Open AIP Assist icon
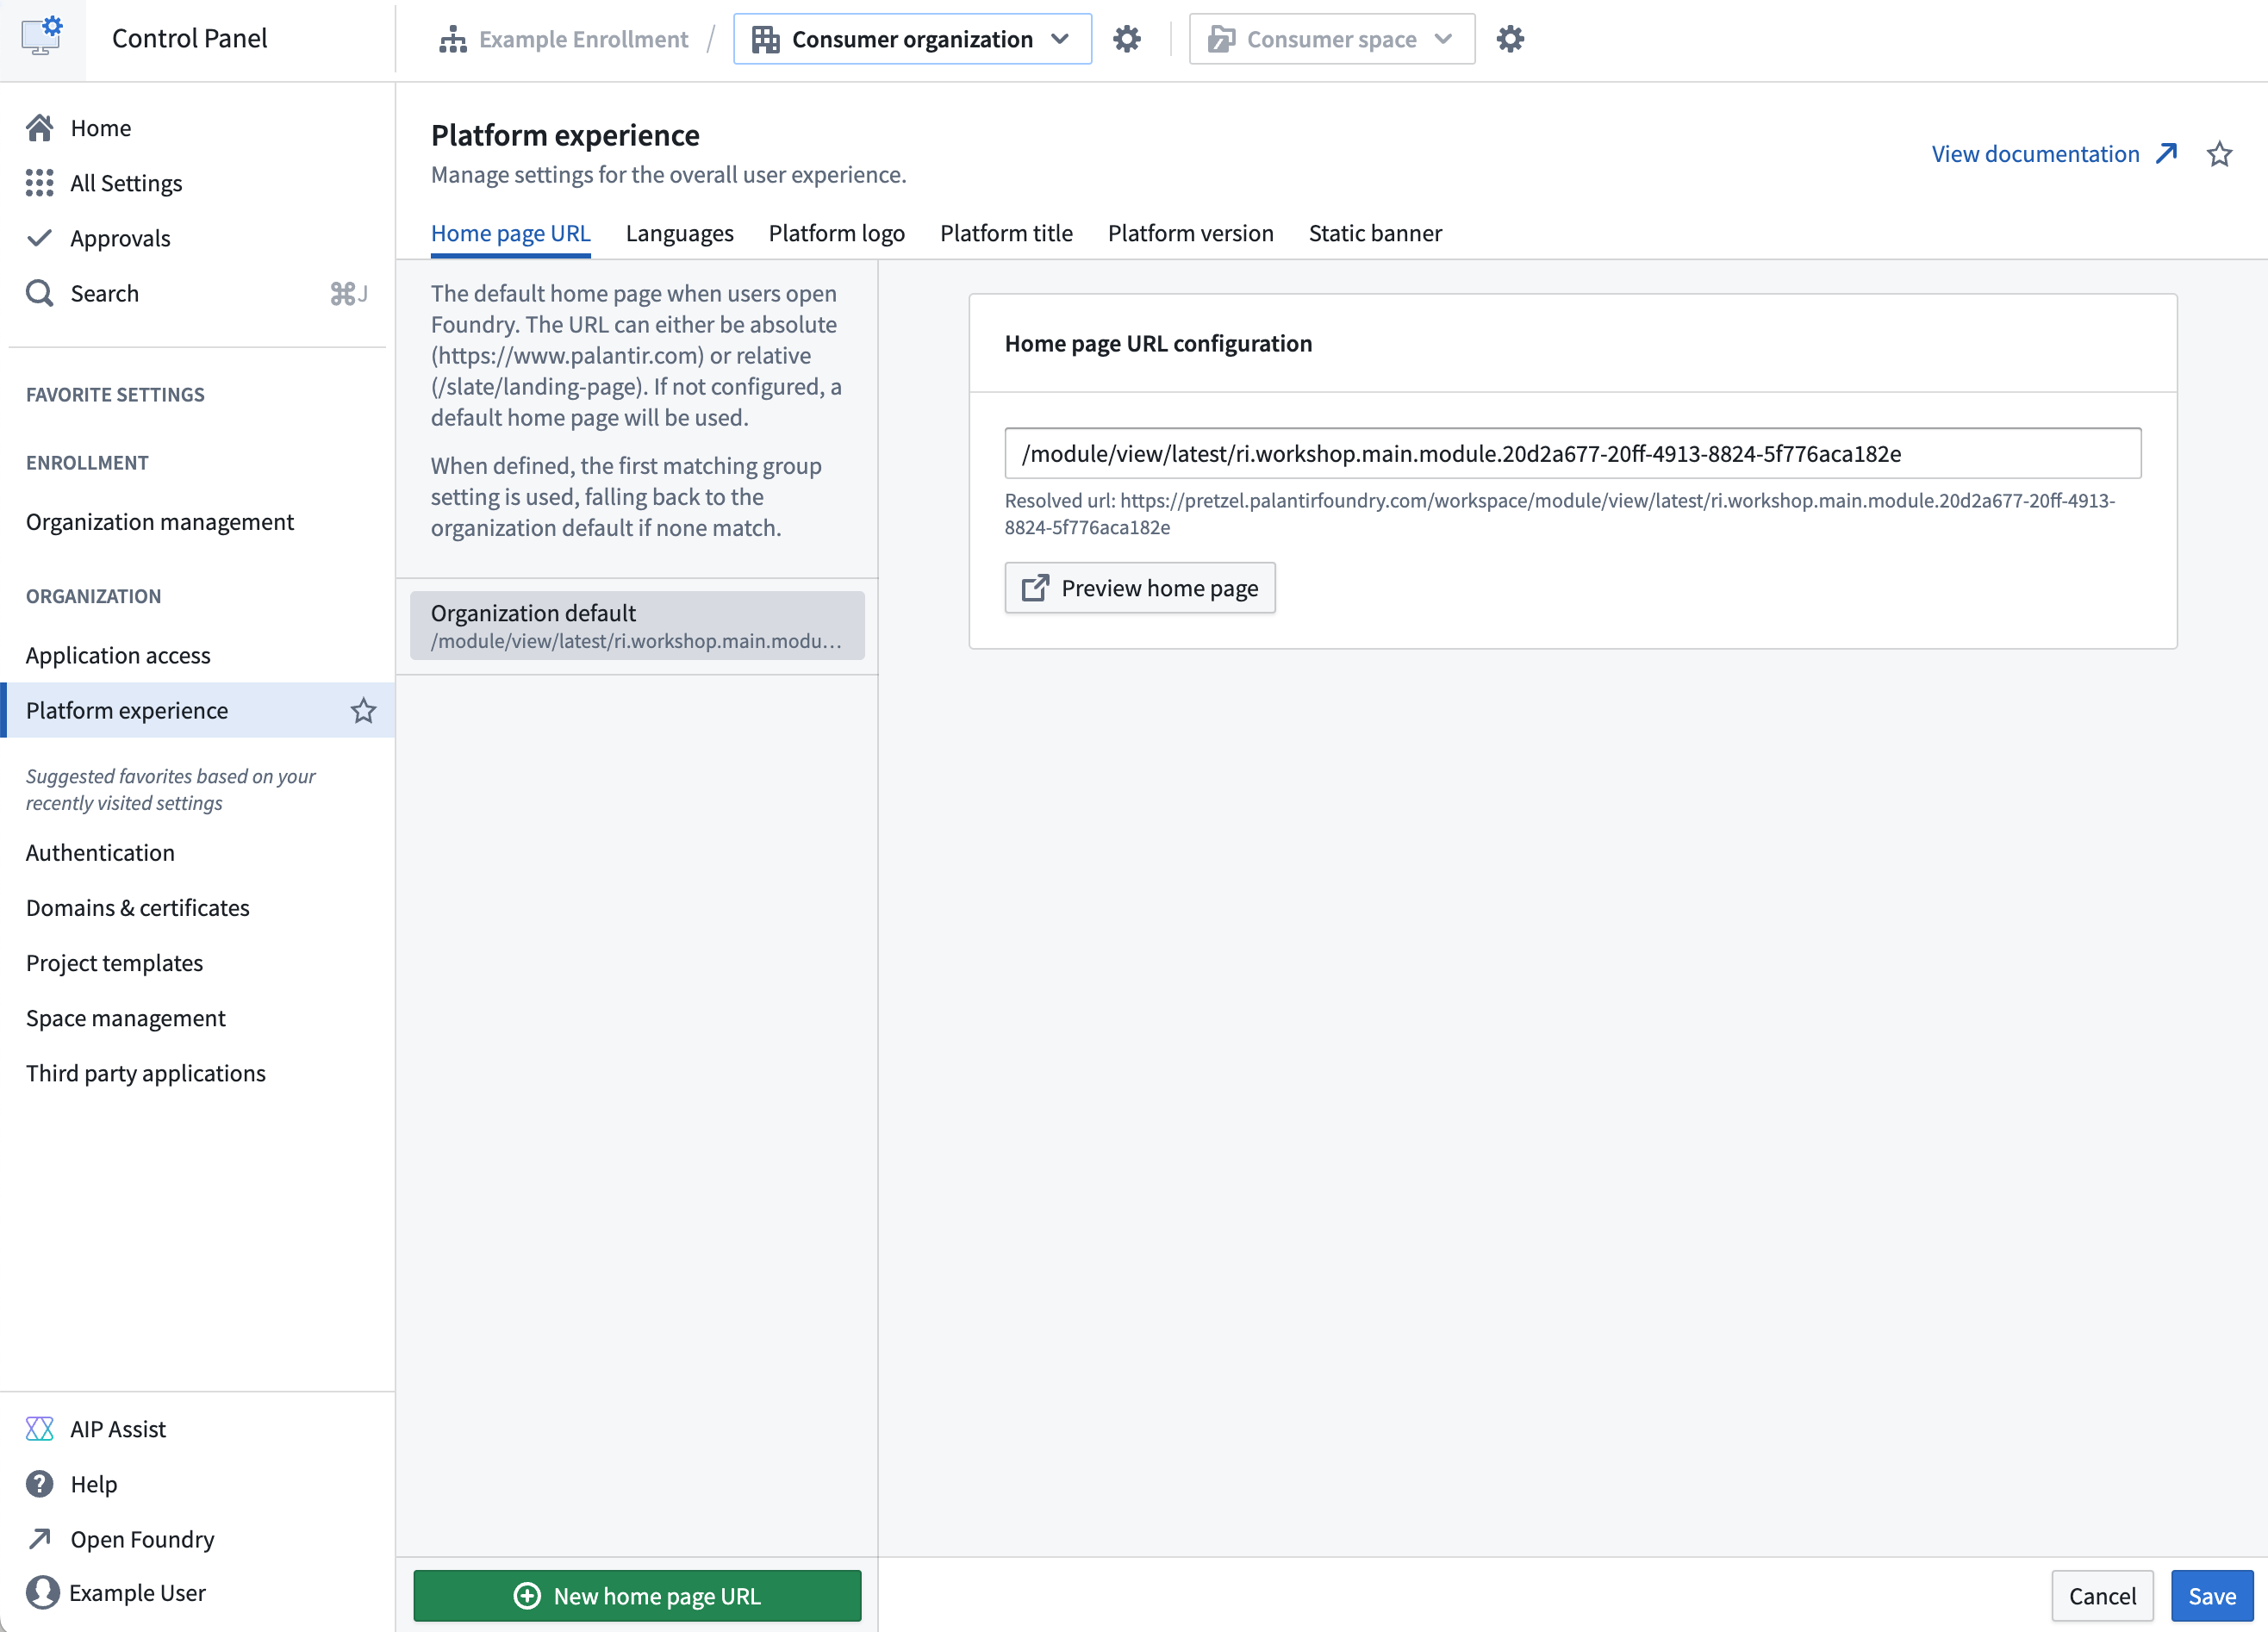The image size is (2268, 1632). coord(39,1428)
